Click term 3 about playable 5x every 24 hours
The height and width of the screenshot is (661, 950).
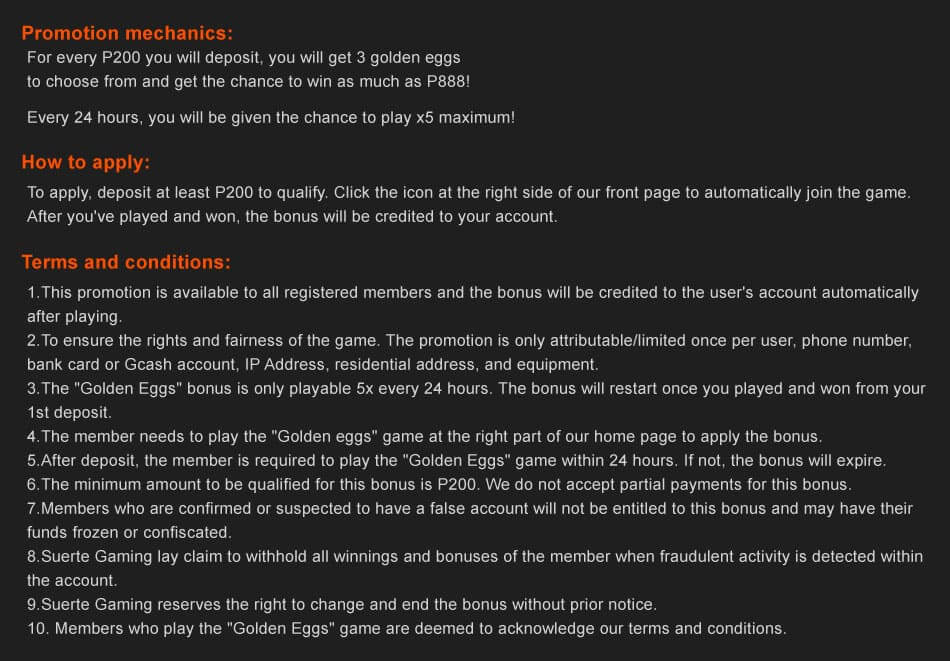pyautogui.click(x=476, y=388)
